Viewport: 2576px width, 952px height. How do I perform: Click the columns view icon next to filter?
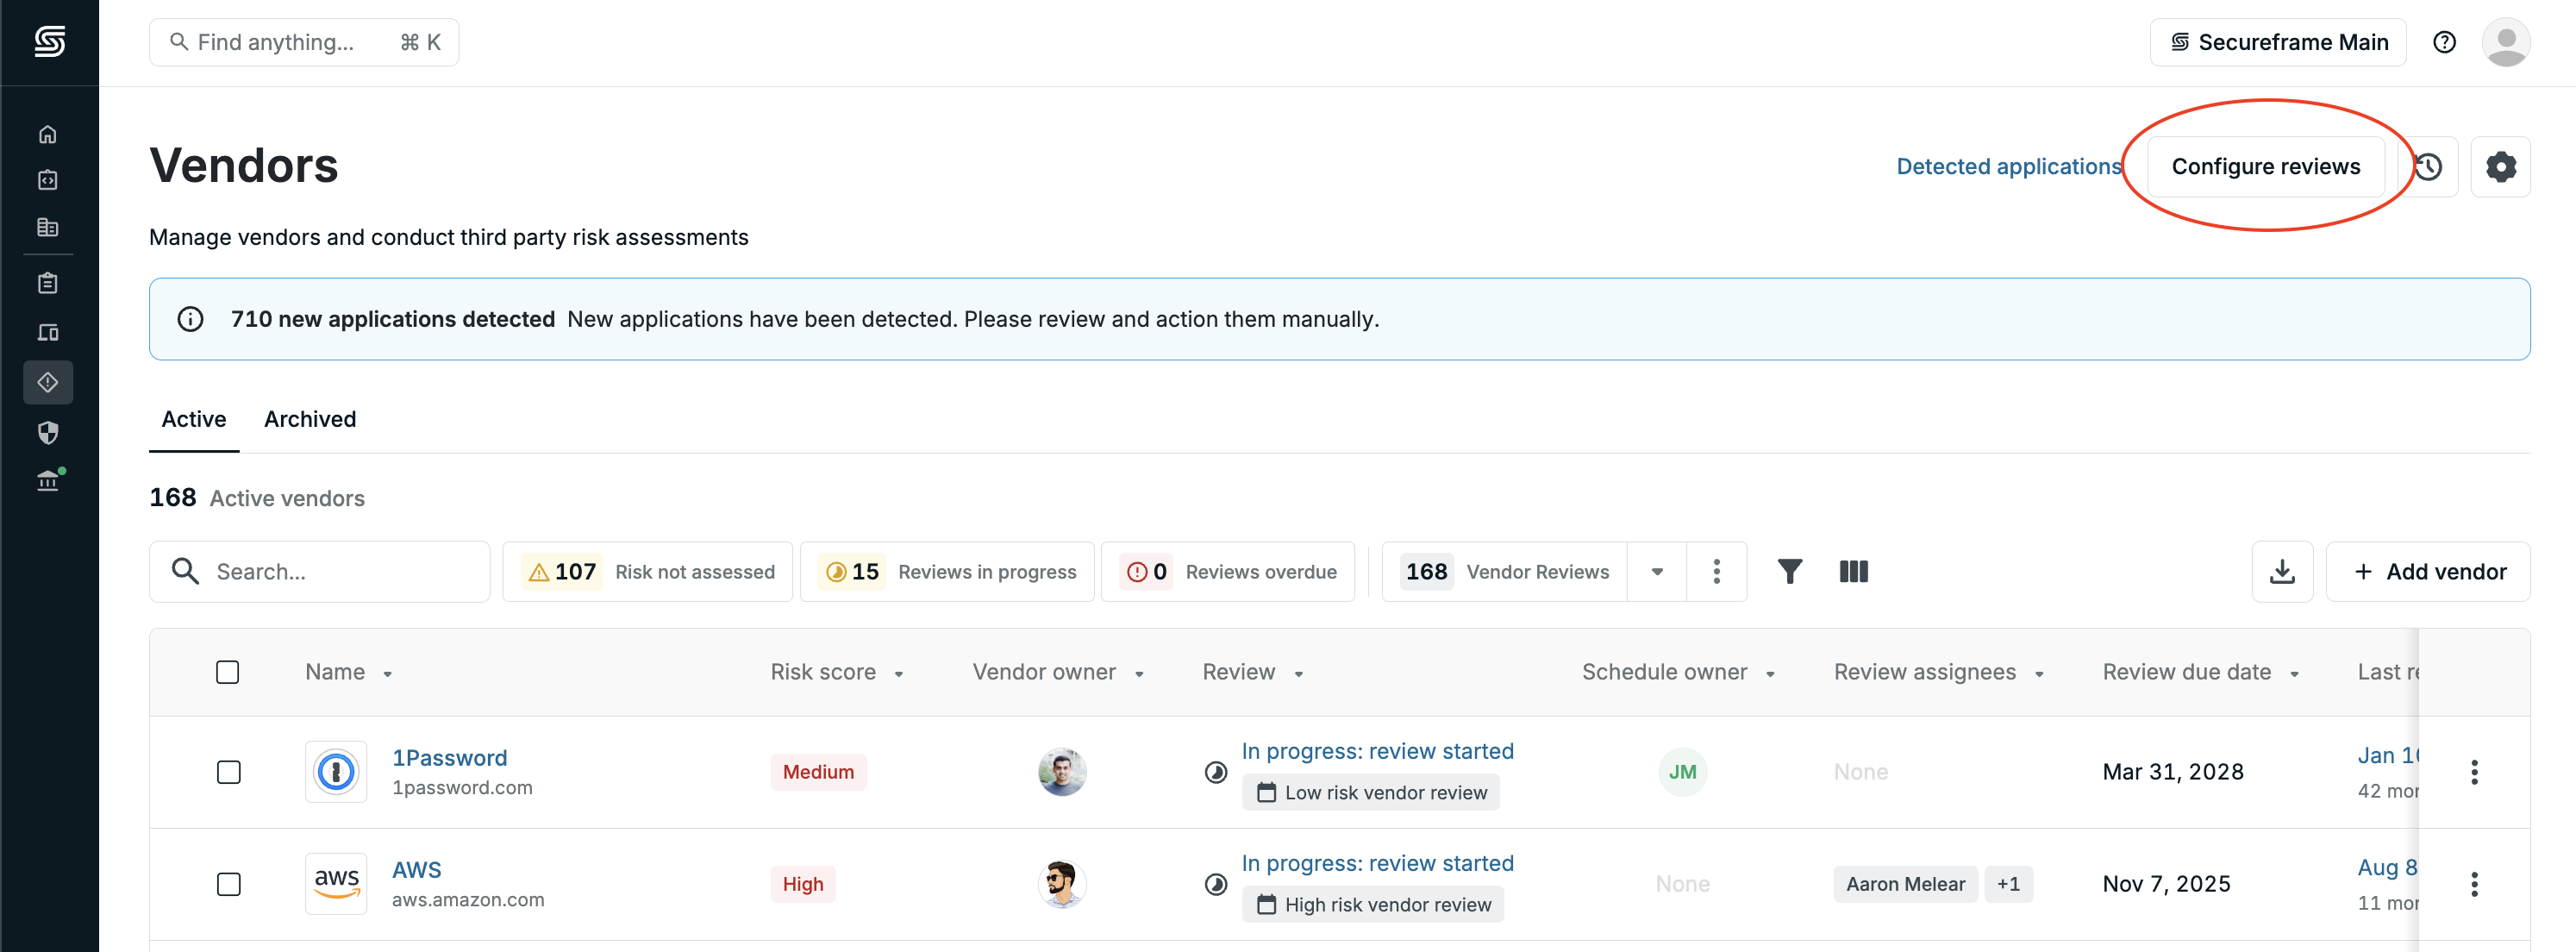1853,571
